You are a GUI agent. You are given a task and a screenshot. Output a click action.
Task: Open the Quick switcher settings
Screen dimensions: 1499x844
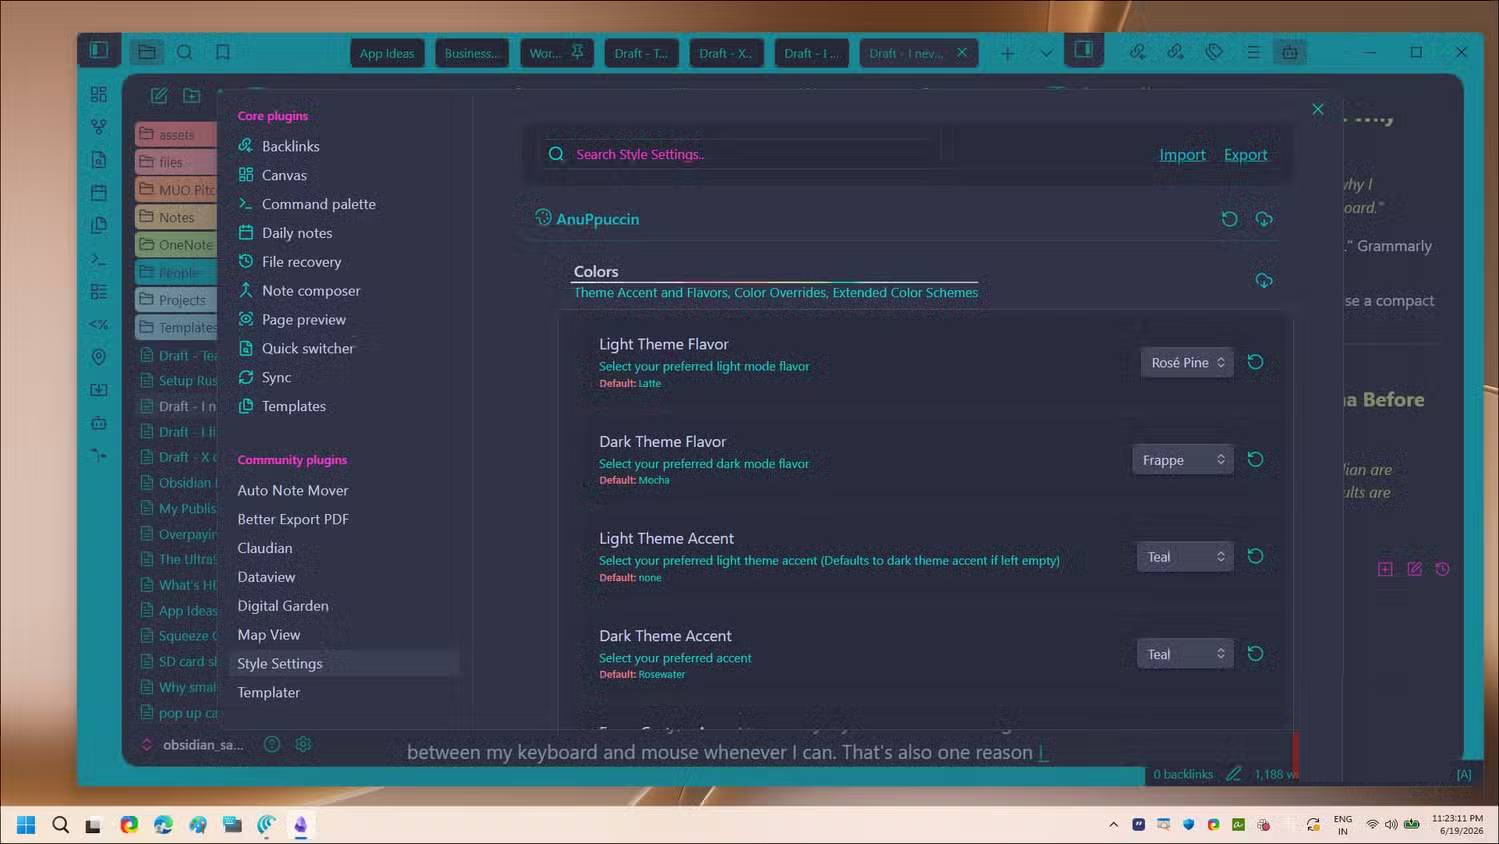[x=307, y=348]
